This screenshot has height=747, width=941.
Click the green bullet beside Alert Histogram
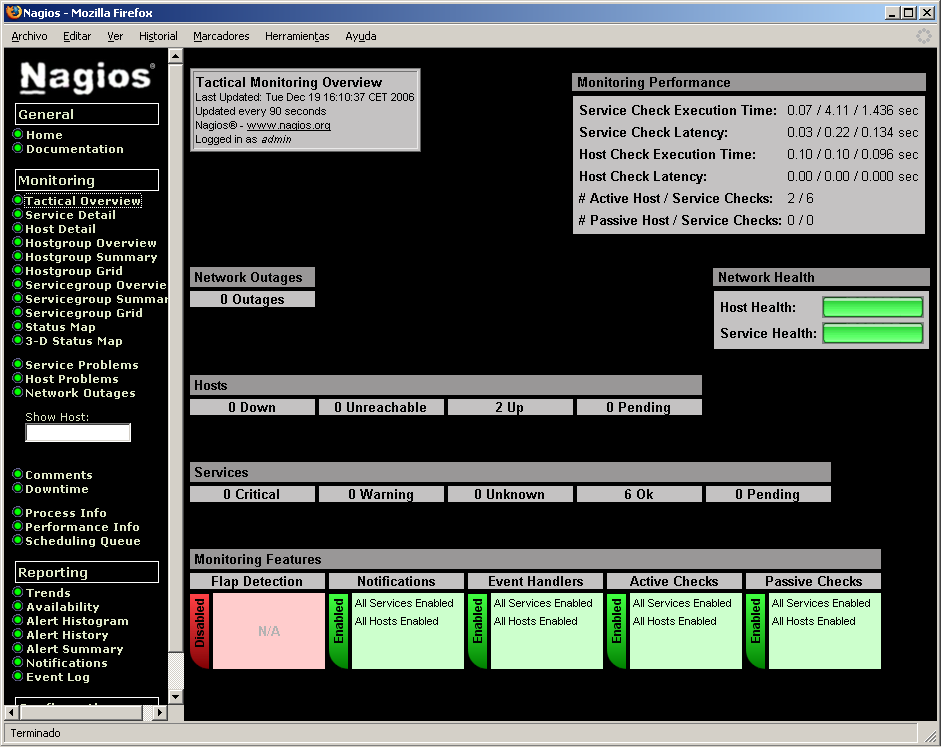pos(18,620)
